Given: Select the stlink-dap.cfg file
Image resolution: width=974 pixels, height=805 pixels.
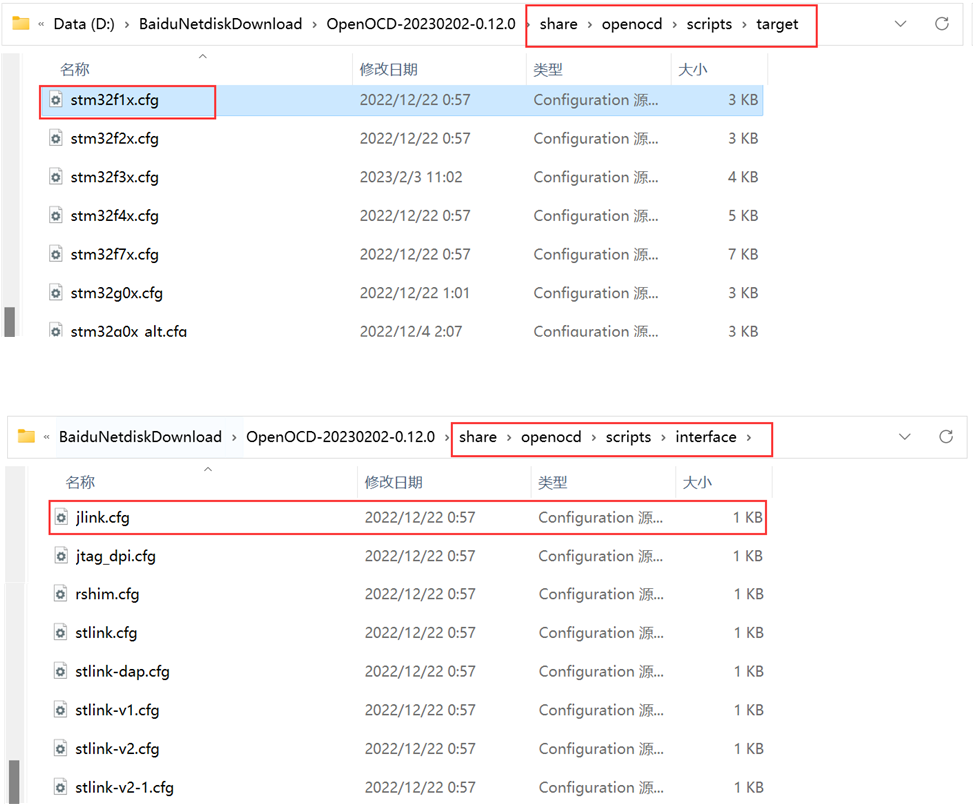Looking at the screenshot, I should click(122, 672).
